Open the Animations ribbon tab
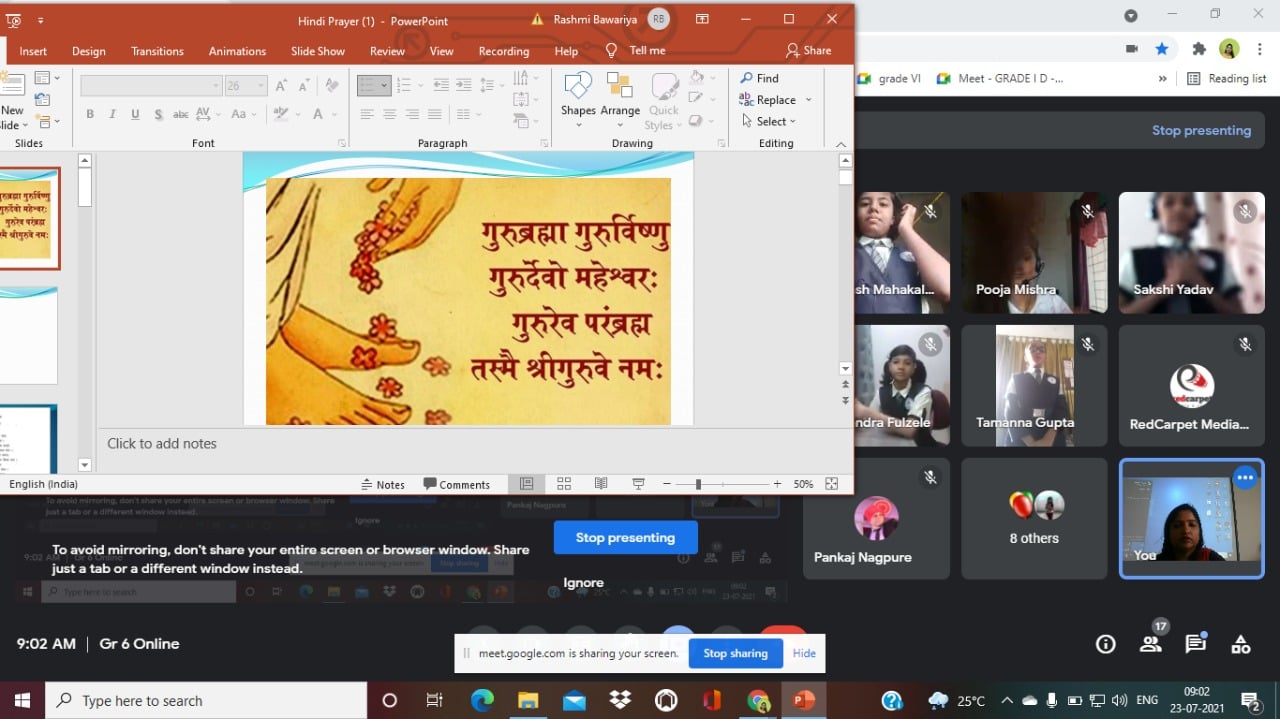Viewport: 1280px width, 719px height. pos(237,51)
